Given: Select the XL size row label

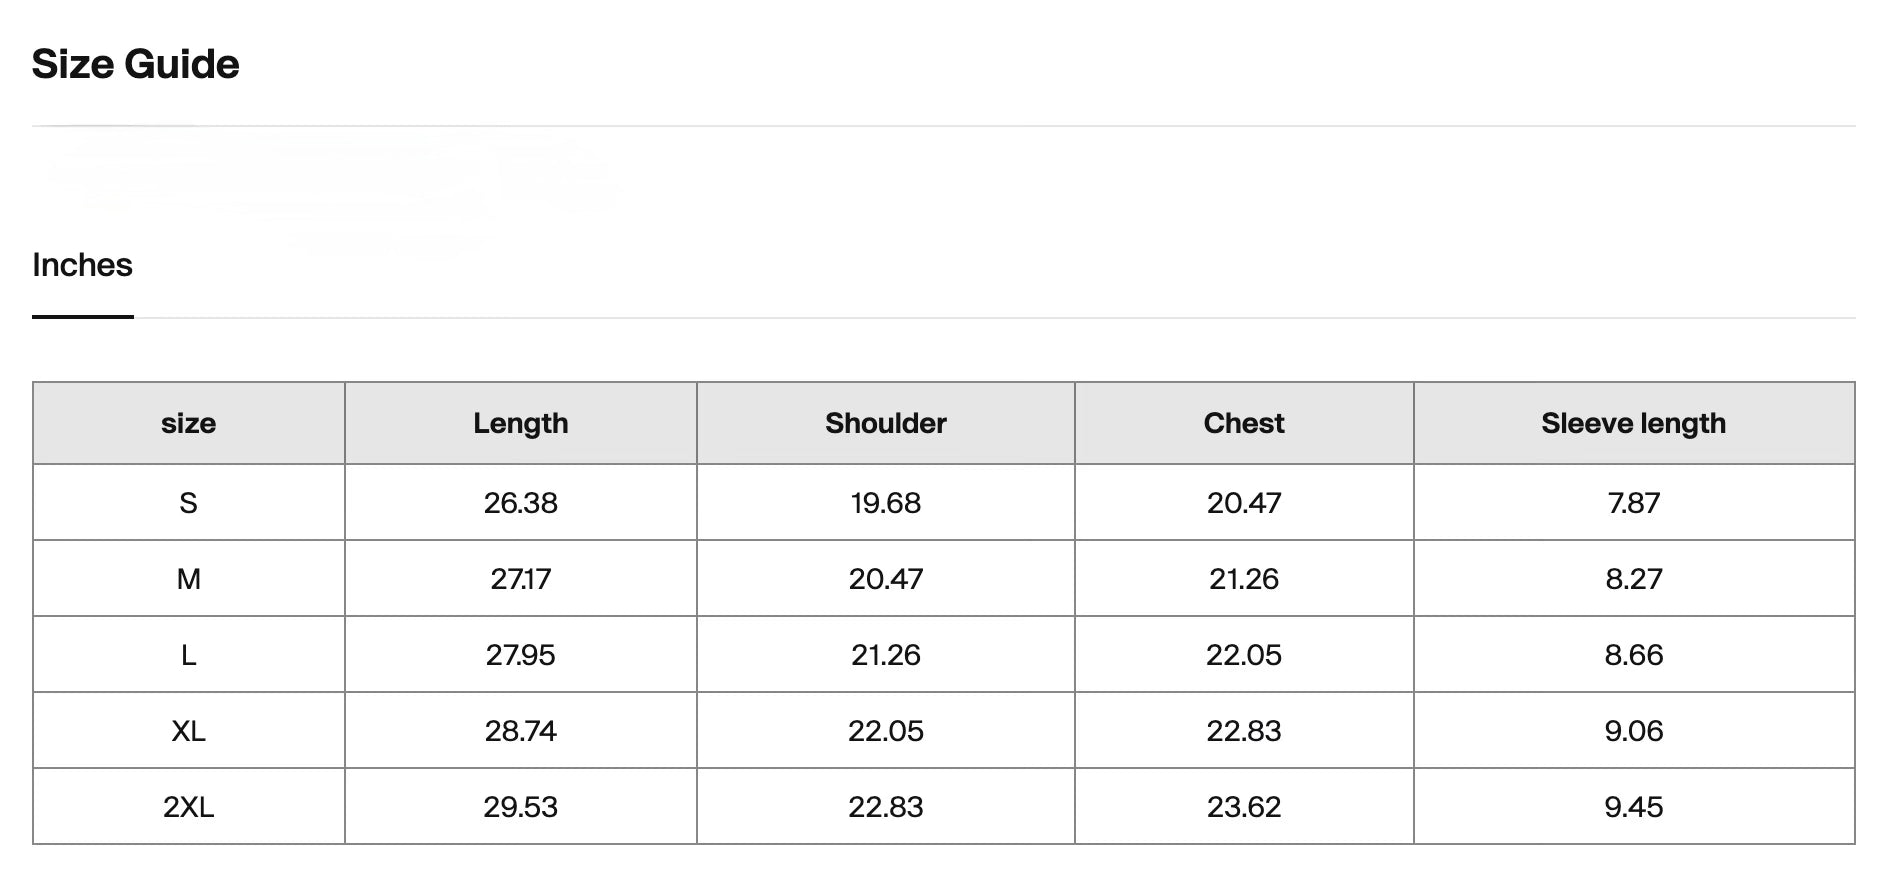Looking at the screenshot, I should [x=189, y=730].
